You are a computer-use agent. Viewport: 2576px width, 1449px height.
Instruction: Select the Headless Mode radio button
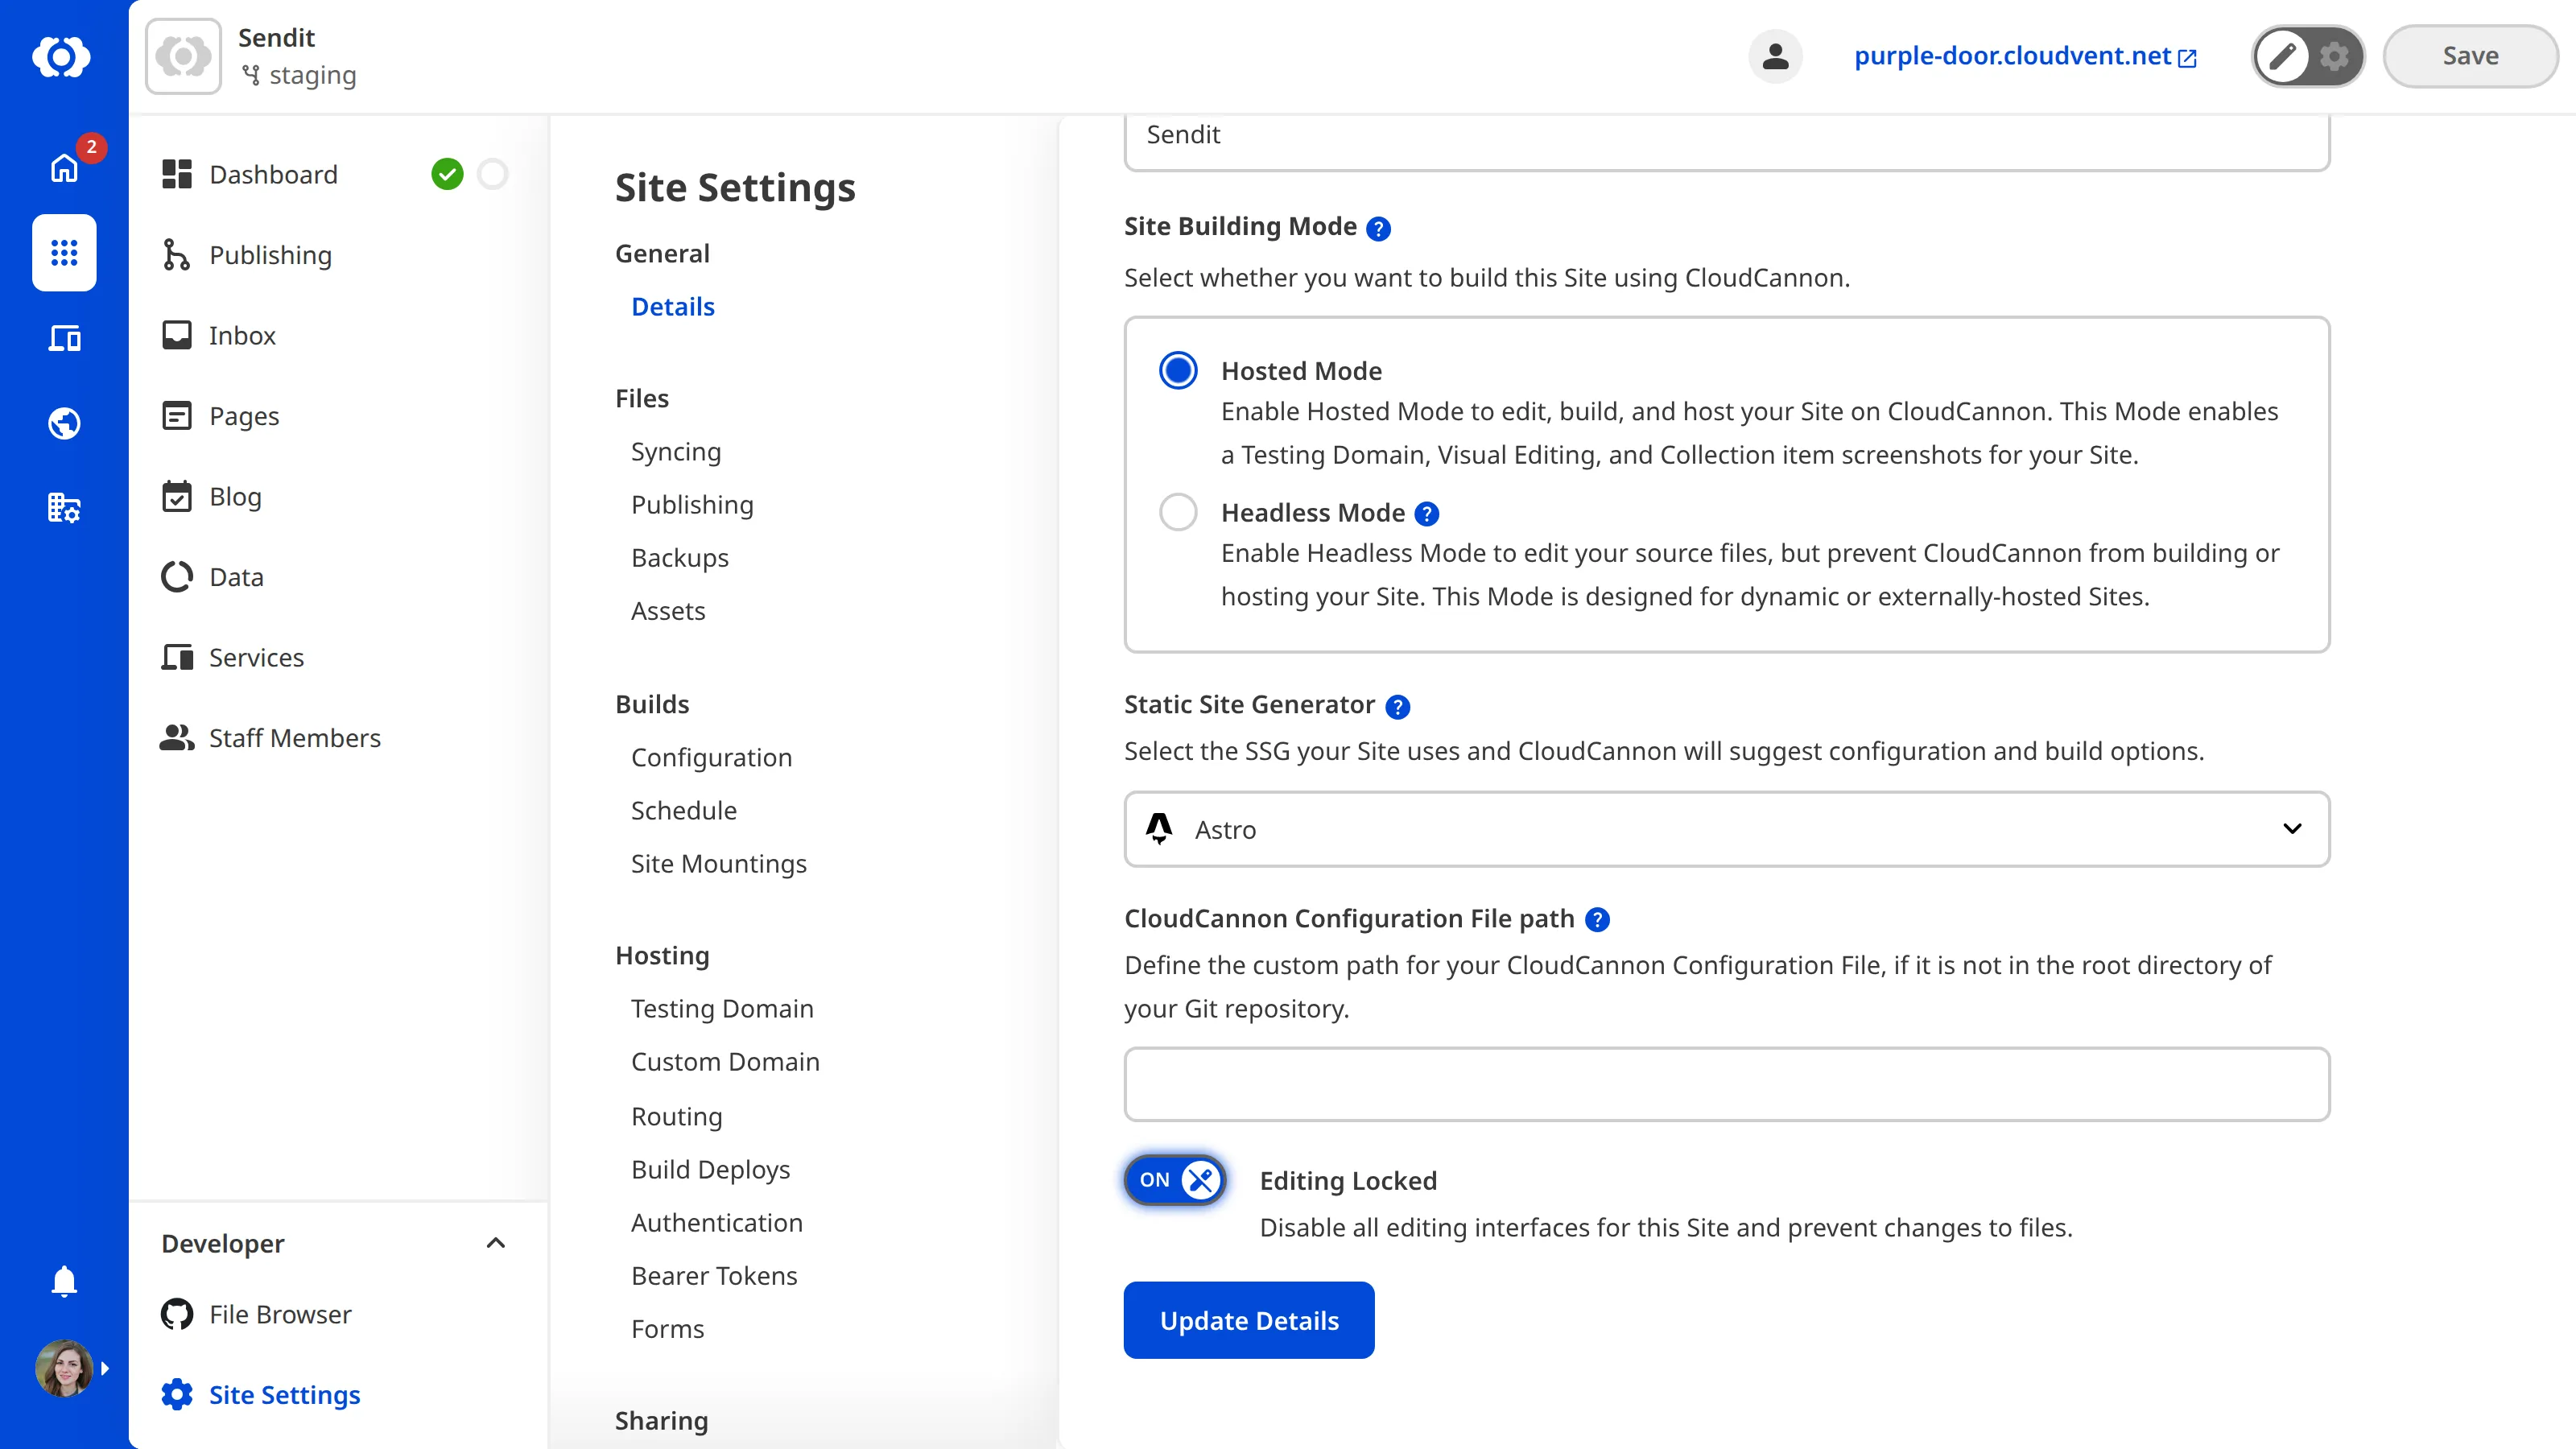[1178, 512]
